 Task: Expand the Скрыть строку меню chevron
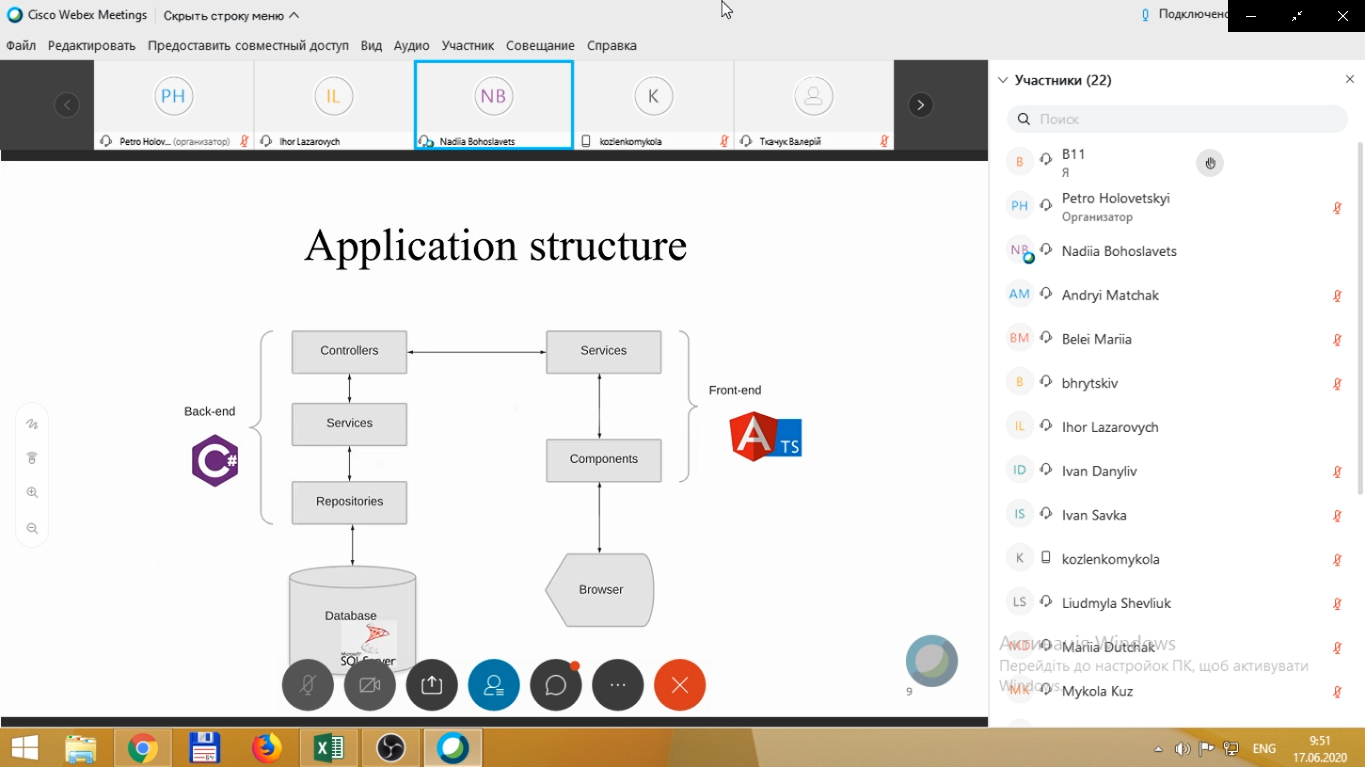click(x=293, y=16)
